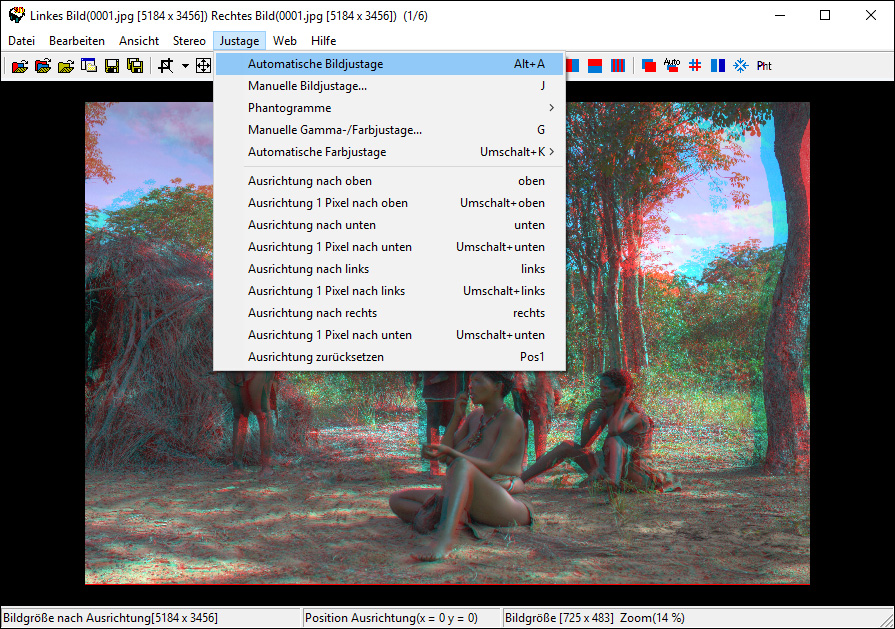Choose Manuelle Gamma-/Farbjustage...
895x629 pixels.
pyautogui.click(x=389, y=130)
